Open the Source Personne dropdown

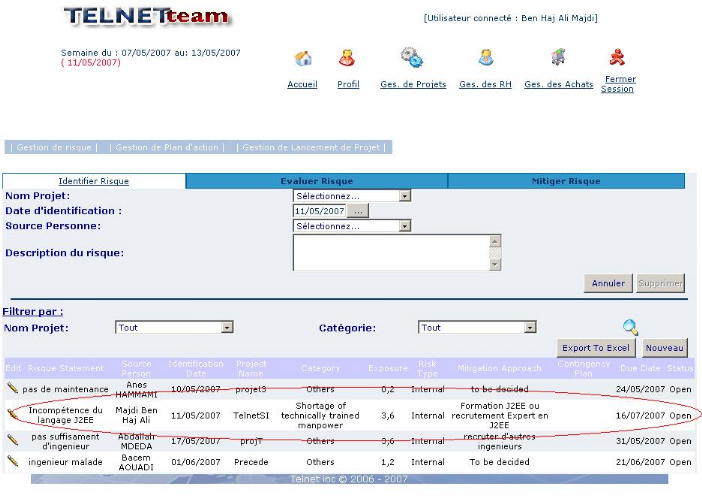pyautogui.click(x=405, y=226)
